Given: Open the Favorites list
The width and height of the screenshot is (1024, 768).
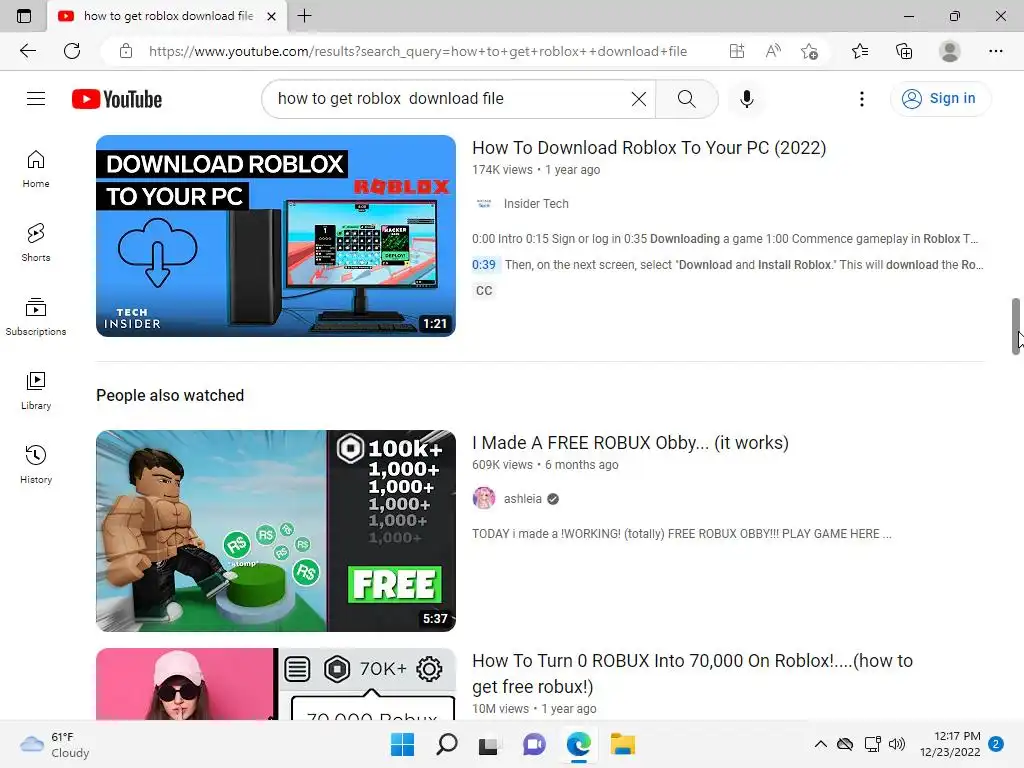Looking at the screenshot, I should pyautogui.click(x=860, y=51).
